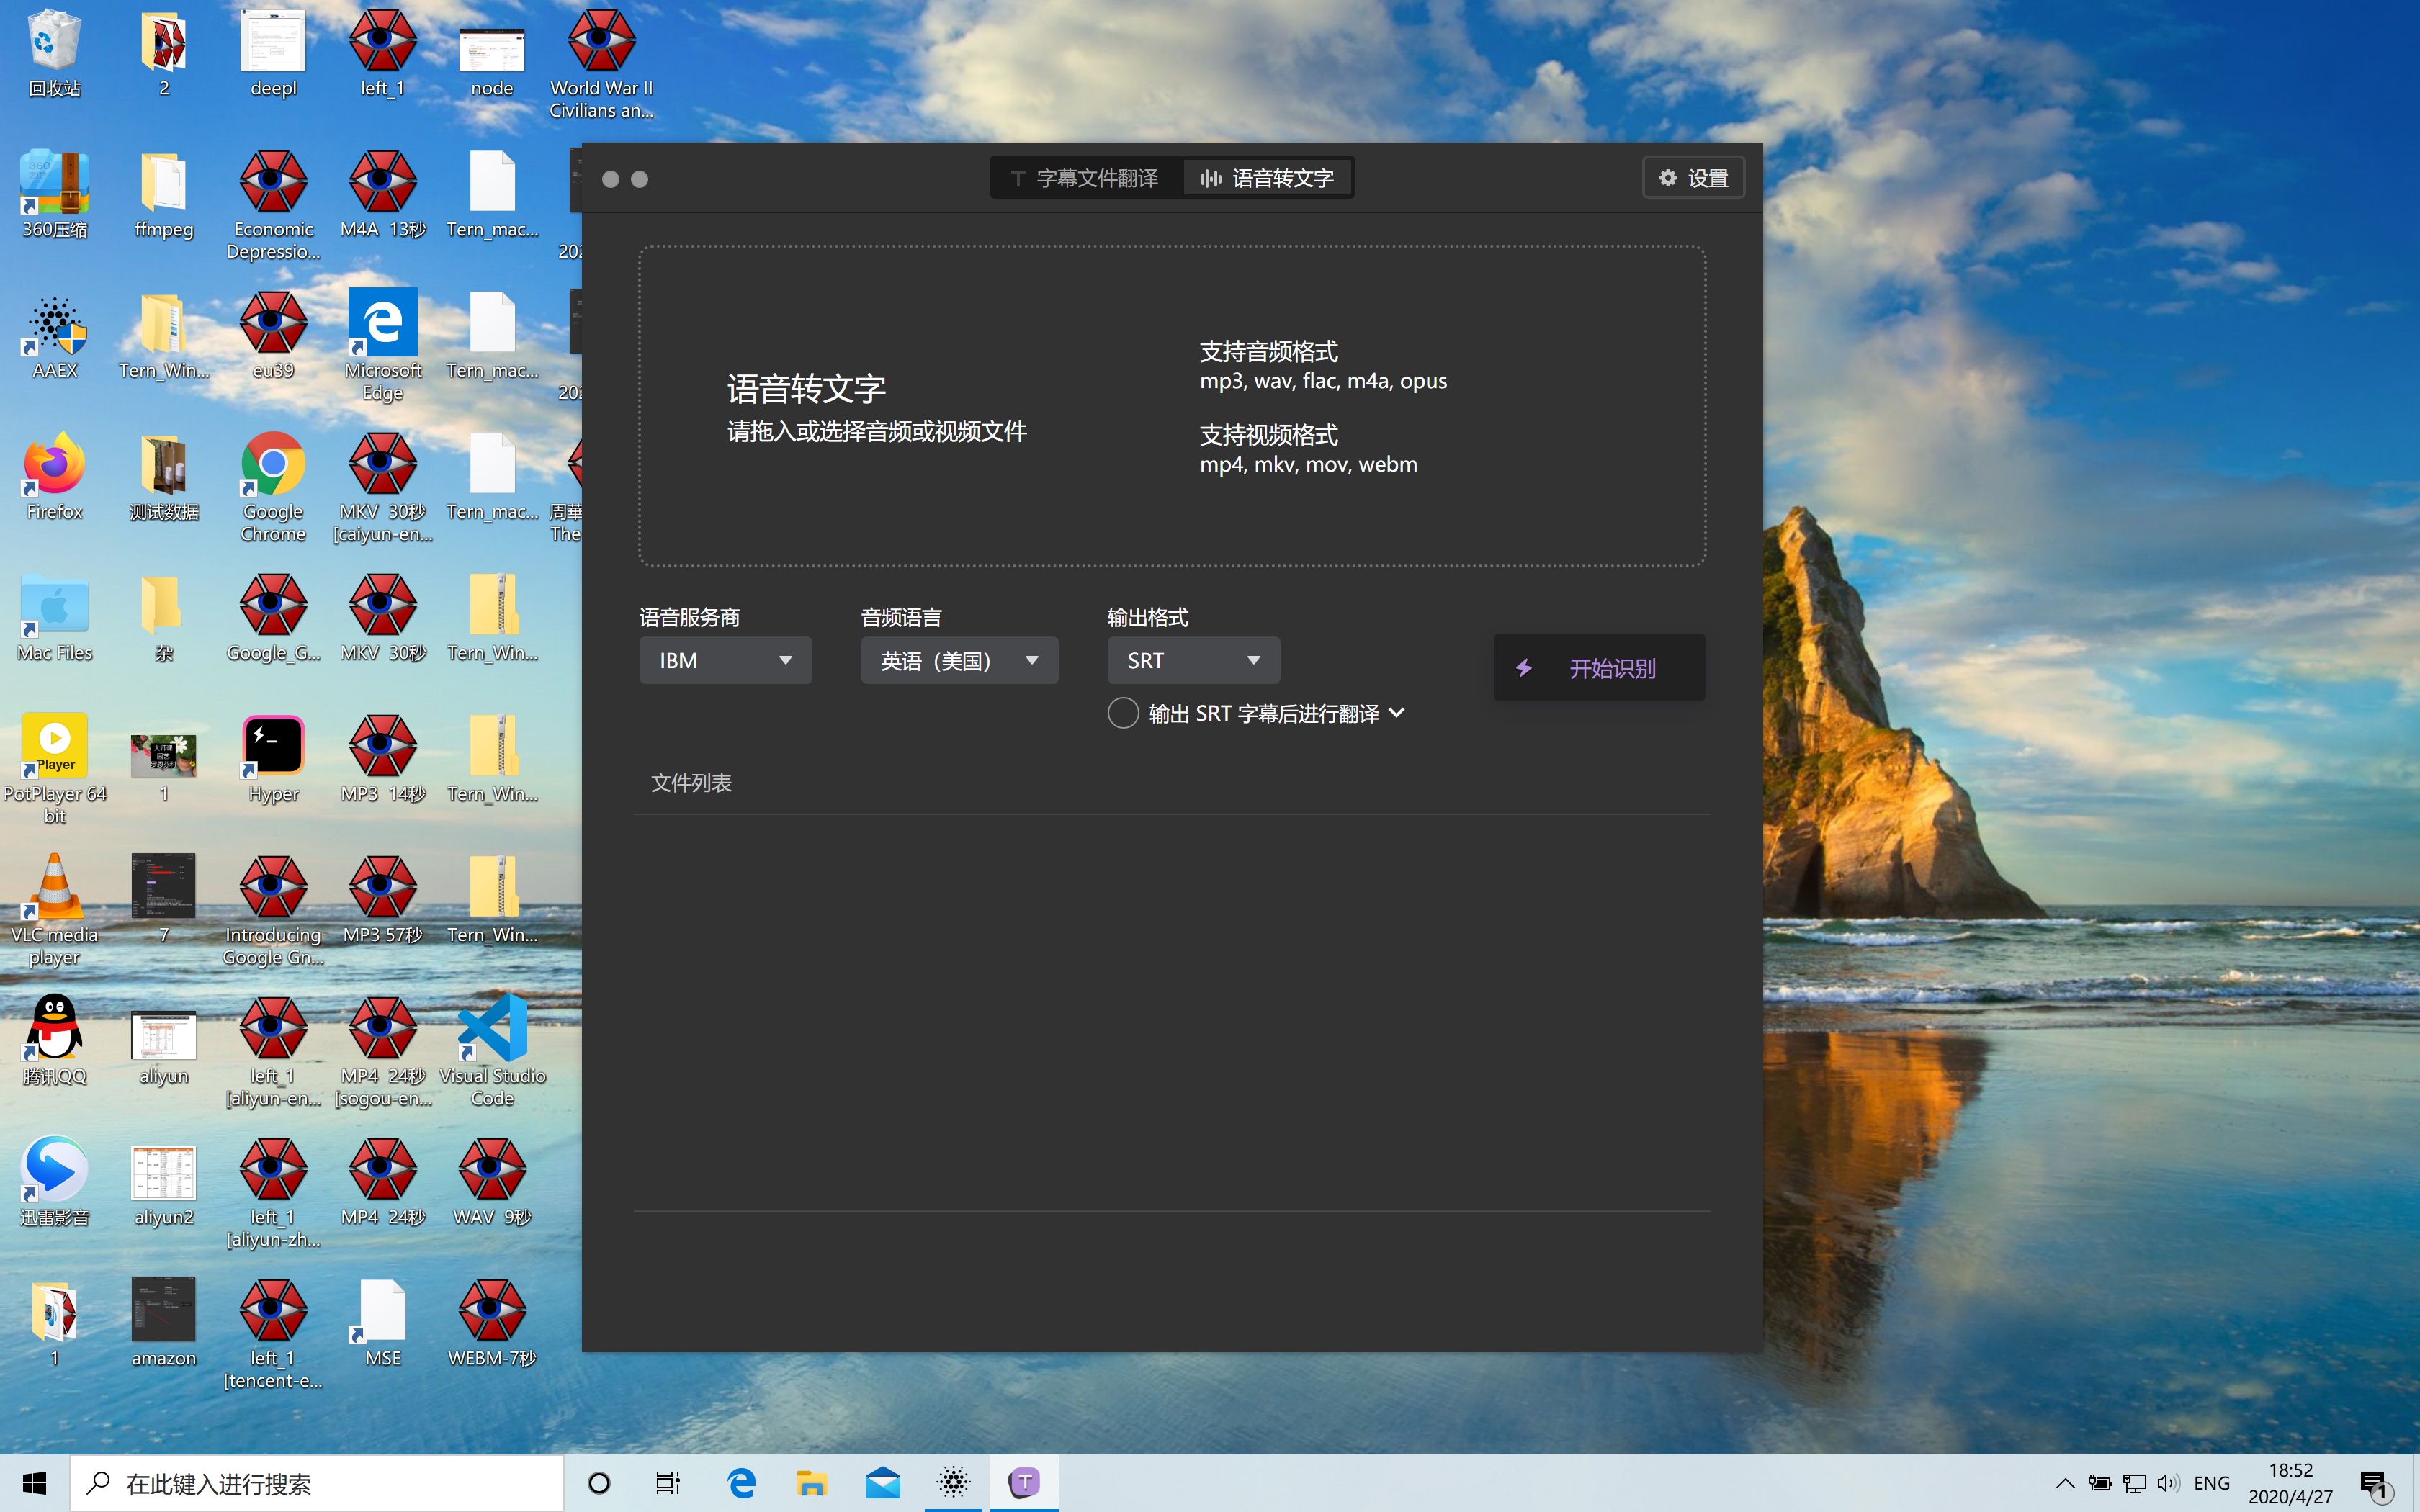The height and width of the screenshot is (1512, 2420).
Task: Open File Explorer in the taskbar
Action: tap(811, 1482)
